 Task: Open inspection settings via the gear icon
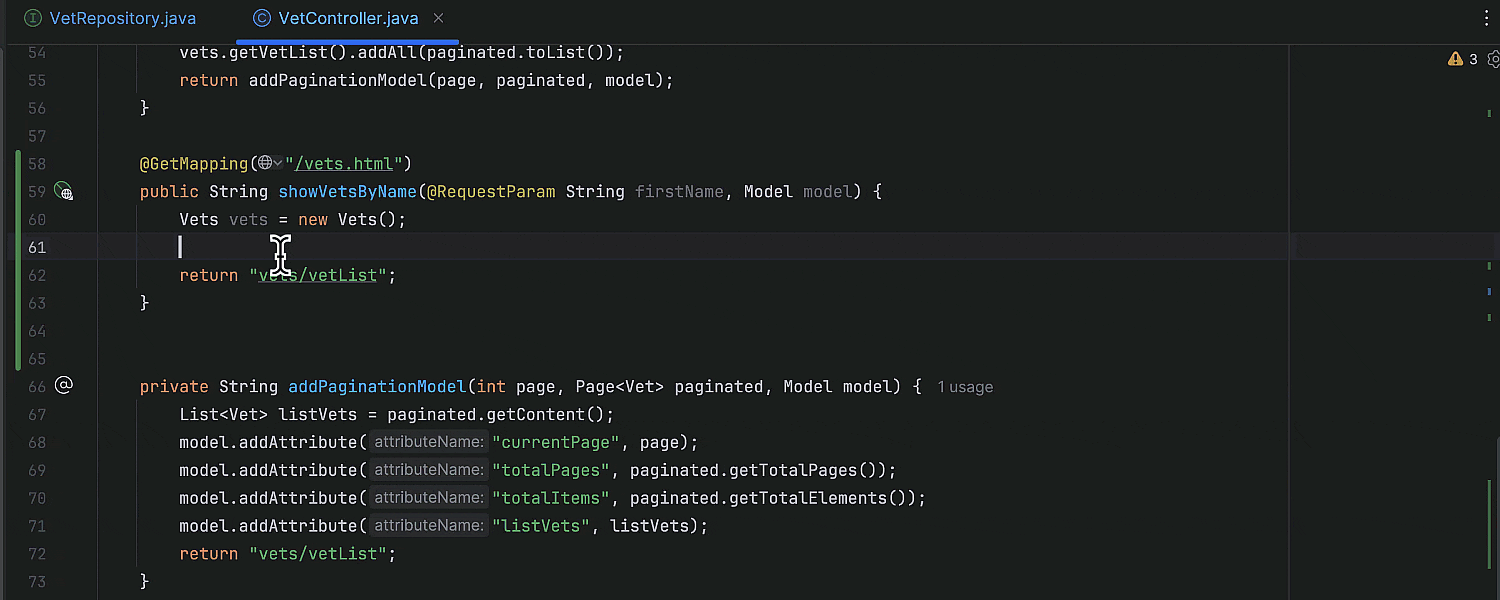click(1494, 59)
